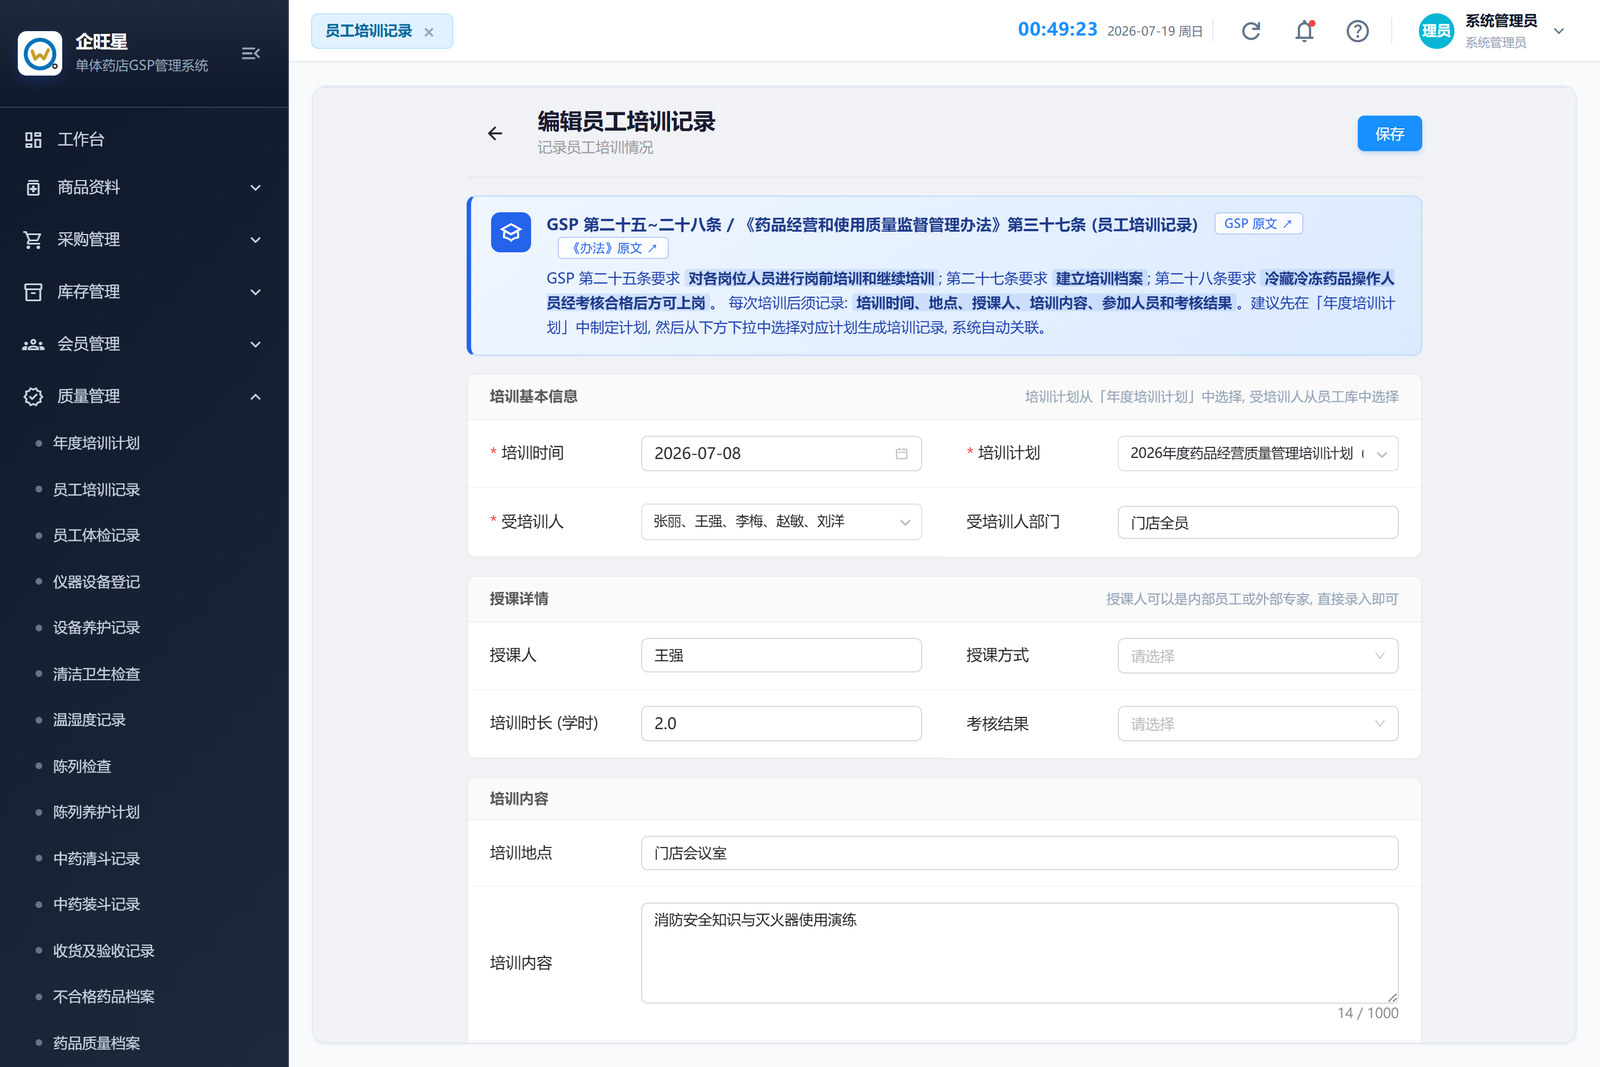Open the《办法》原文 link
1600x1067 pixels.
[x=613, y=249]
